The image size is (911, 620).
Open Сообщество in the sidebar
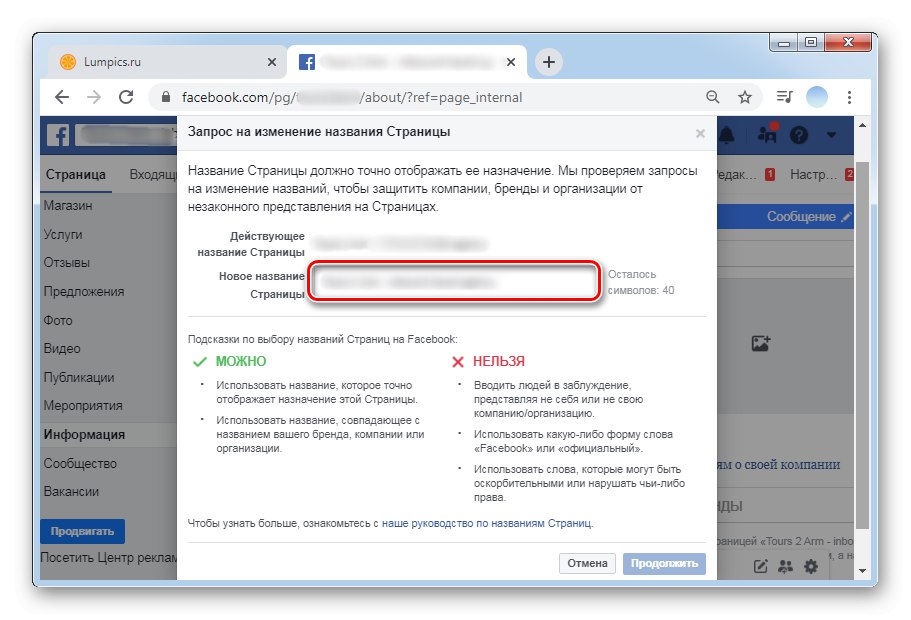(80, 463)
